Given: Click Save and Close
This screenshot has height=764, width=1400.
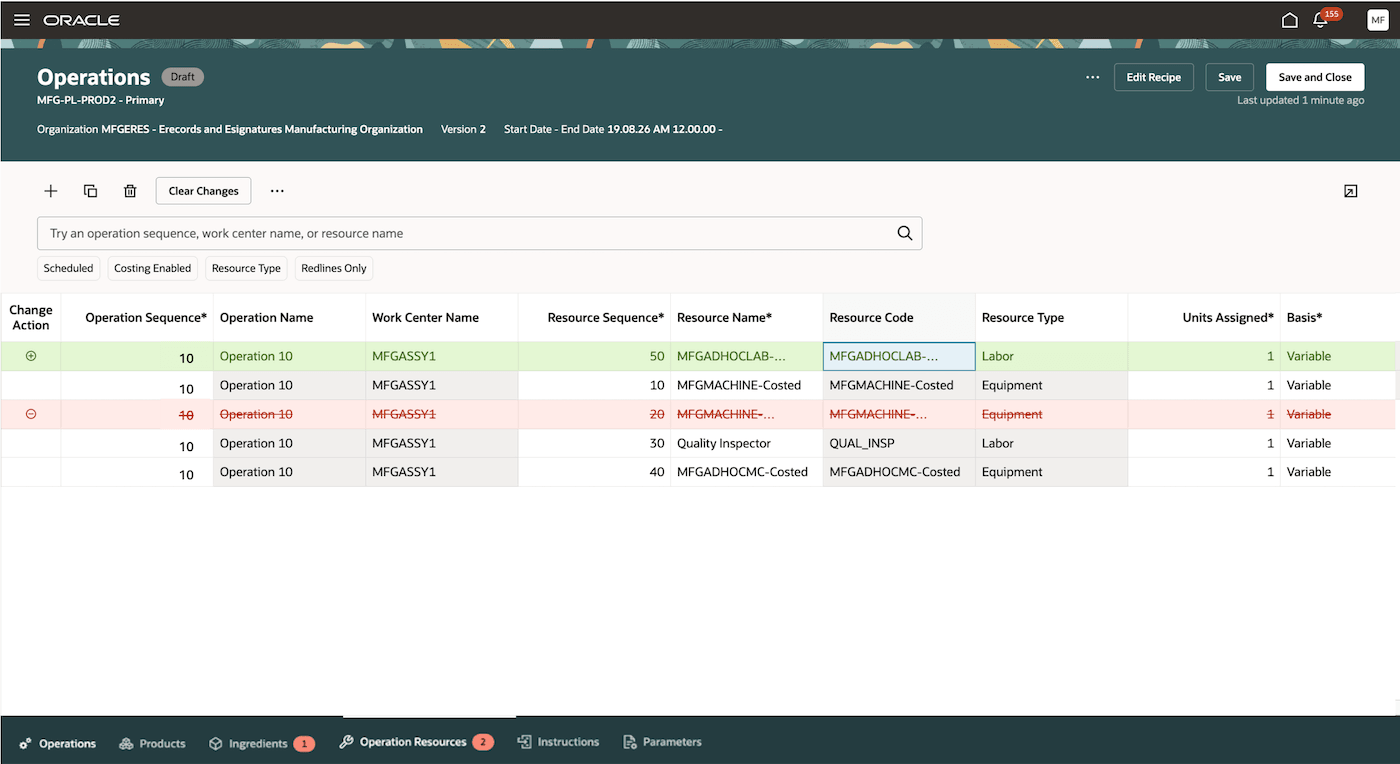Looking at the screenshot, I should click(x=1315, y=77).
